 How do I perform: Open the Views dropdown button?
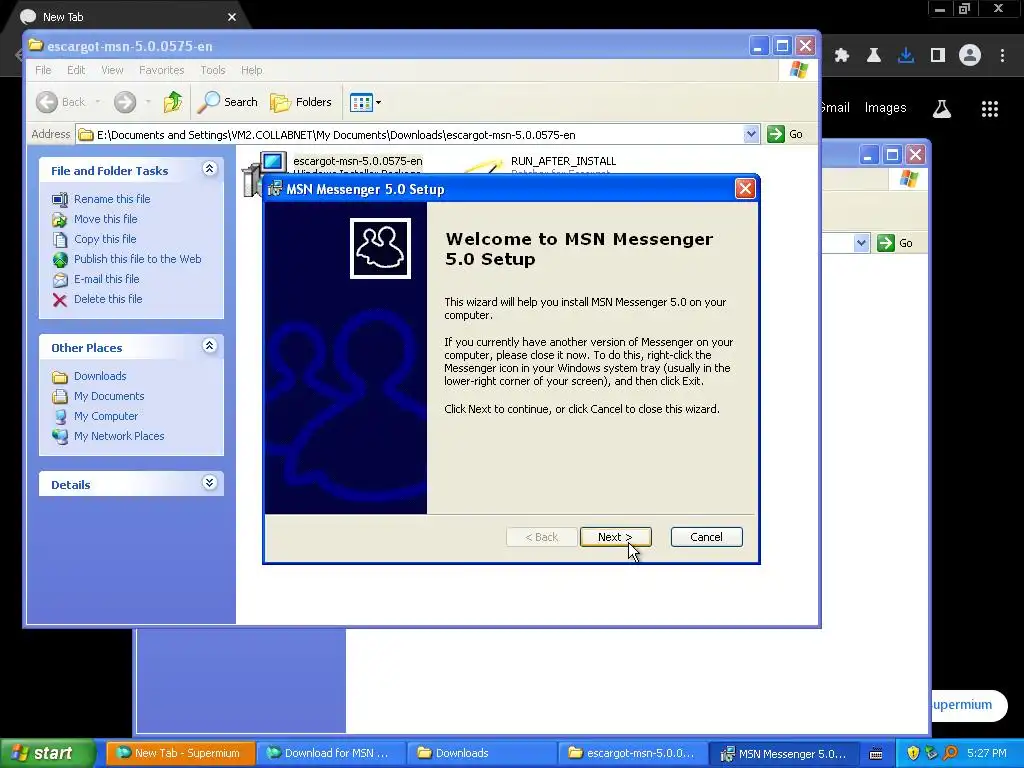pyautogui.click(x=365, y=102)
